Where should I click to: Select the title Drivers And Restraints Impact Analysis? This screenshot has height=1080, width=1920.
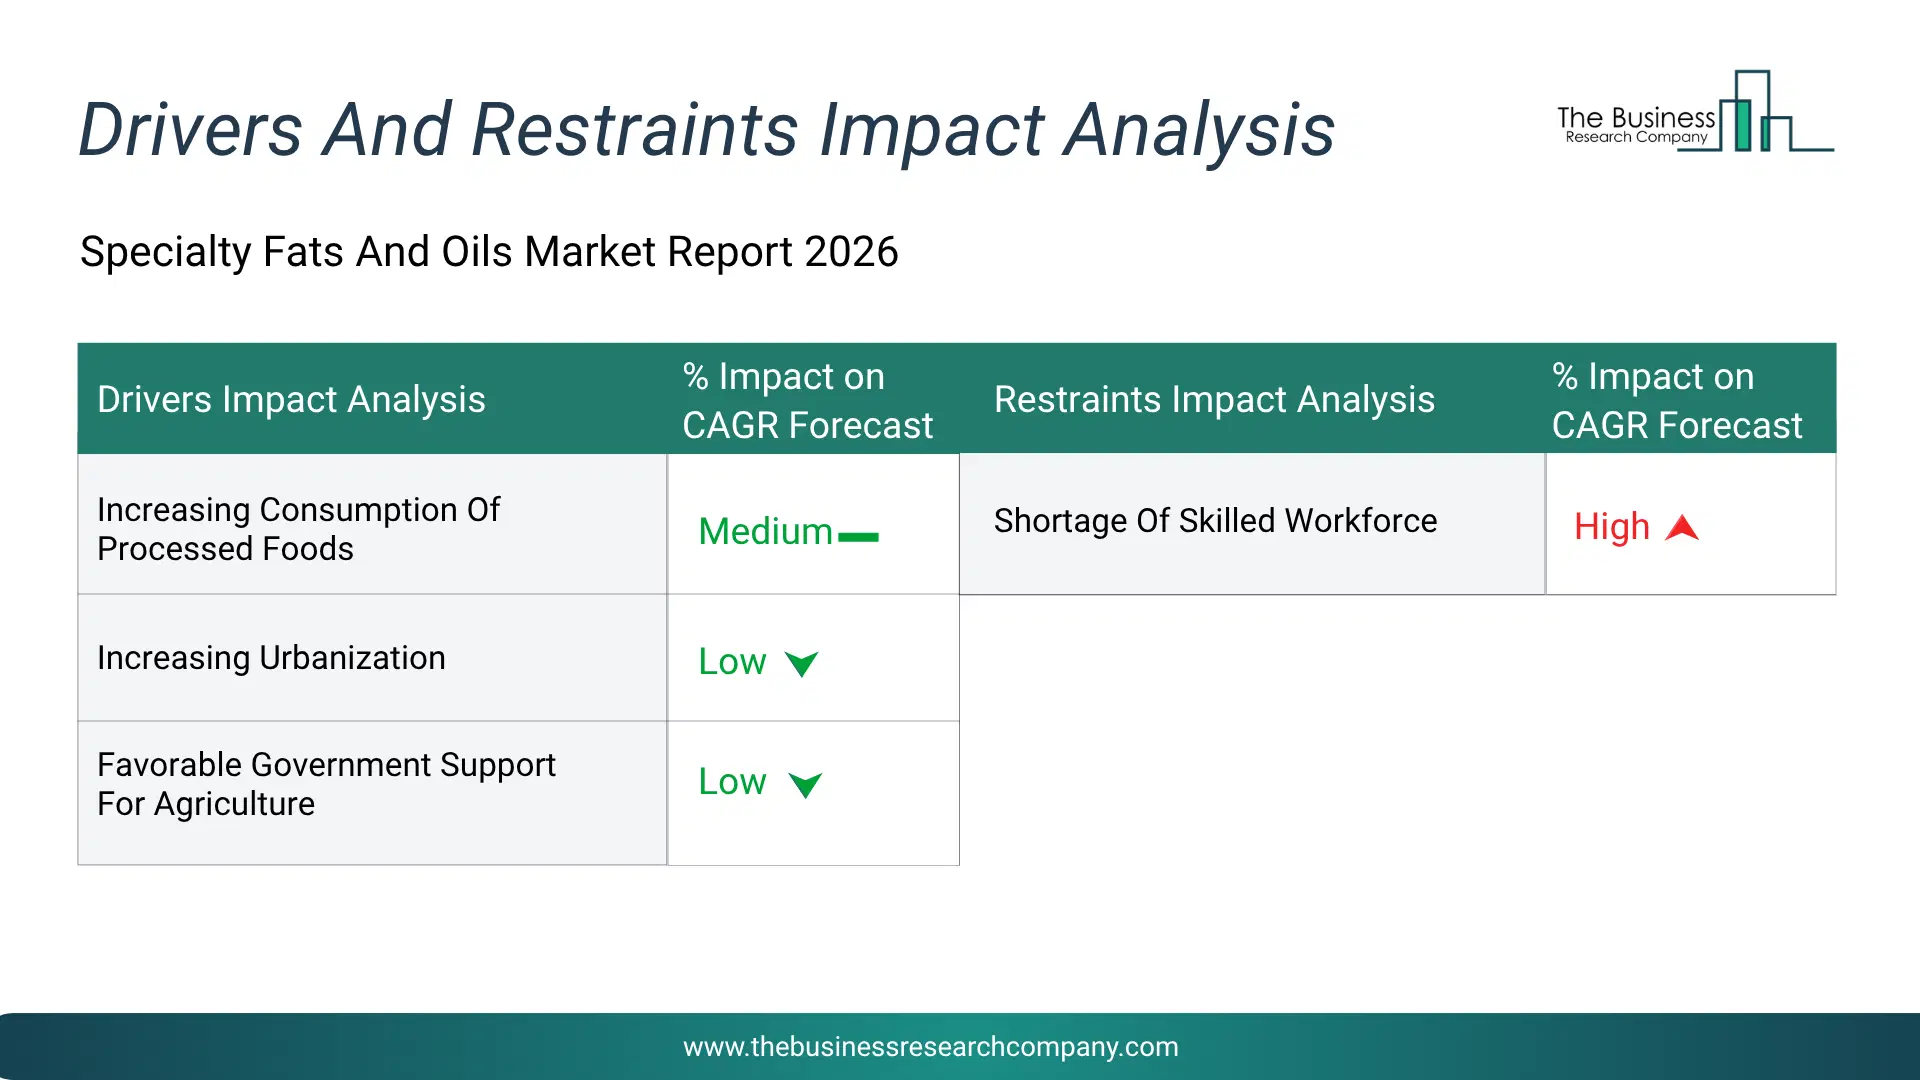coord(706,130)
